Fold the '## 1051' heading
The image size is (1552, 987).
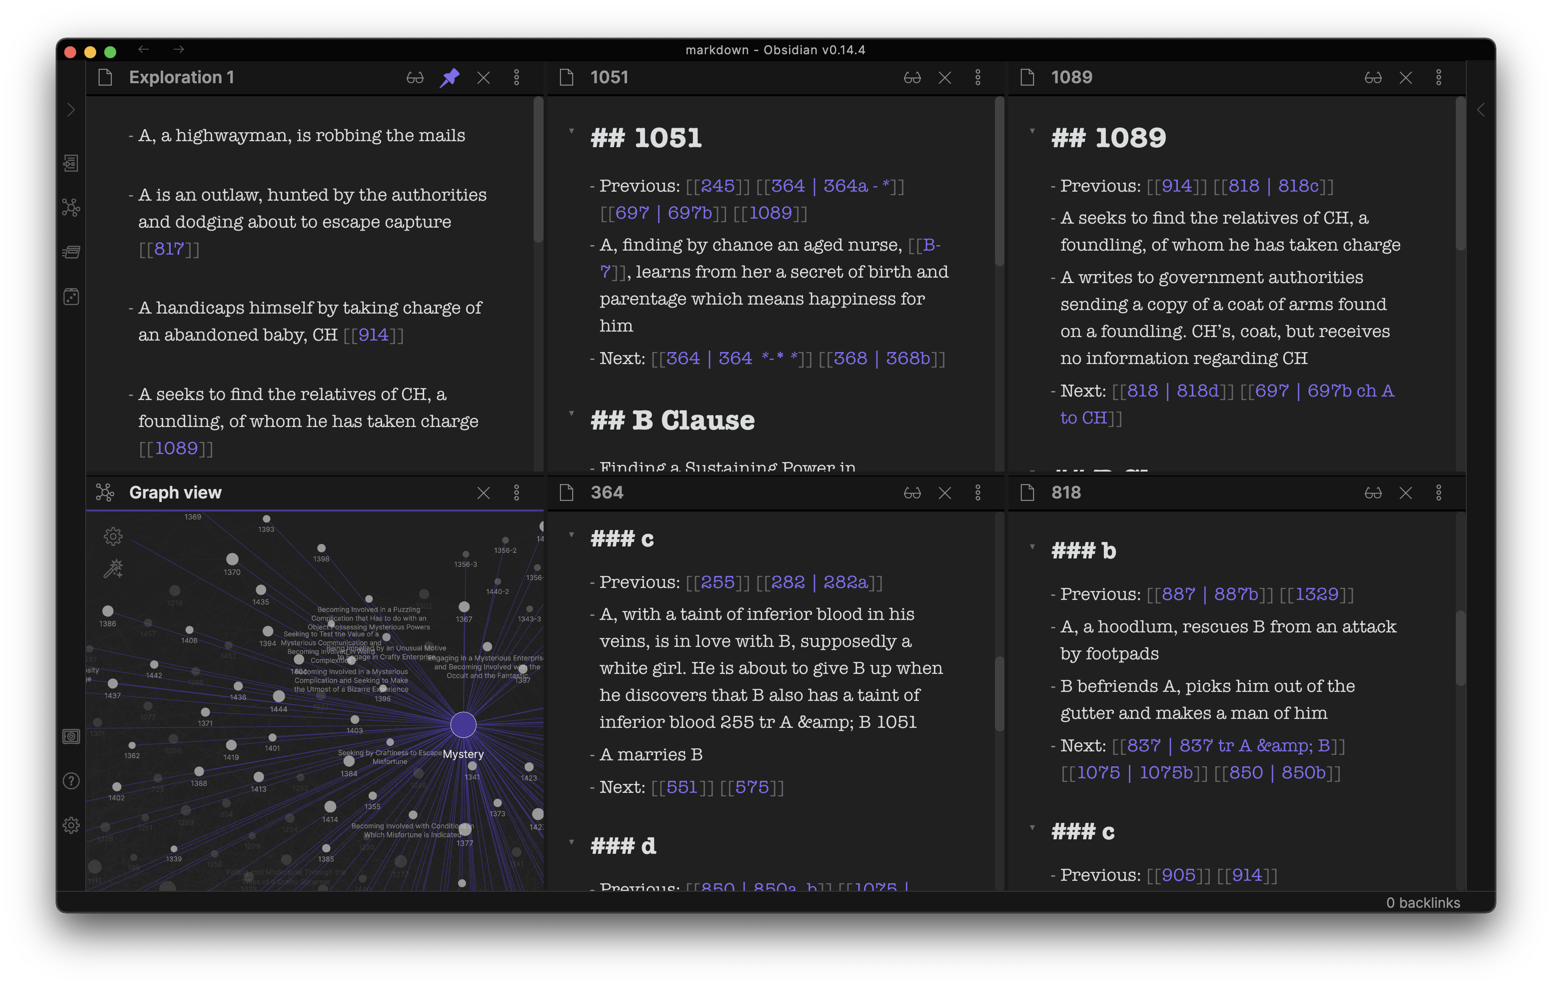(572, 131)
